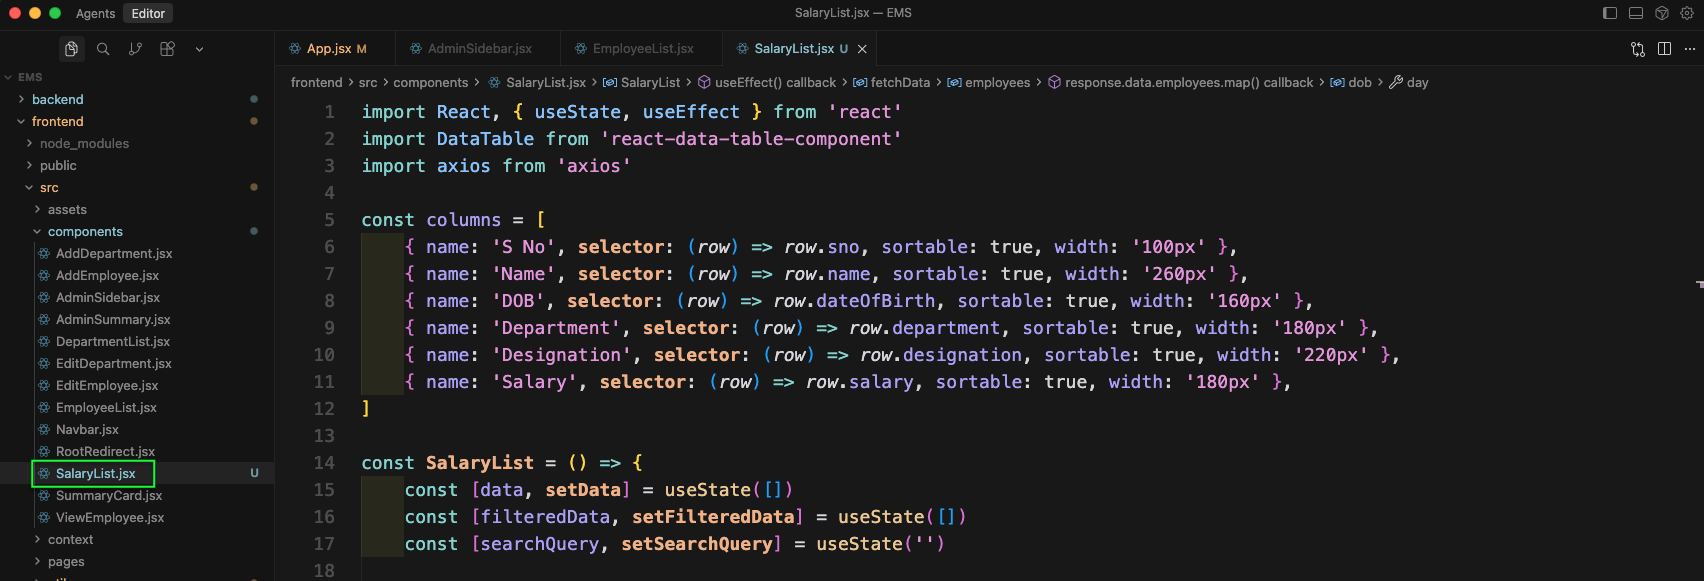Click the 'response.data.employees.map() callback' breadcrumb
Screen dimensions: 1704x581
pyautogui.click(x=1181, y=82)
